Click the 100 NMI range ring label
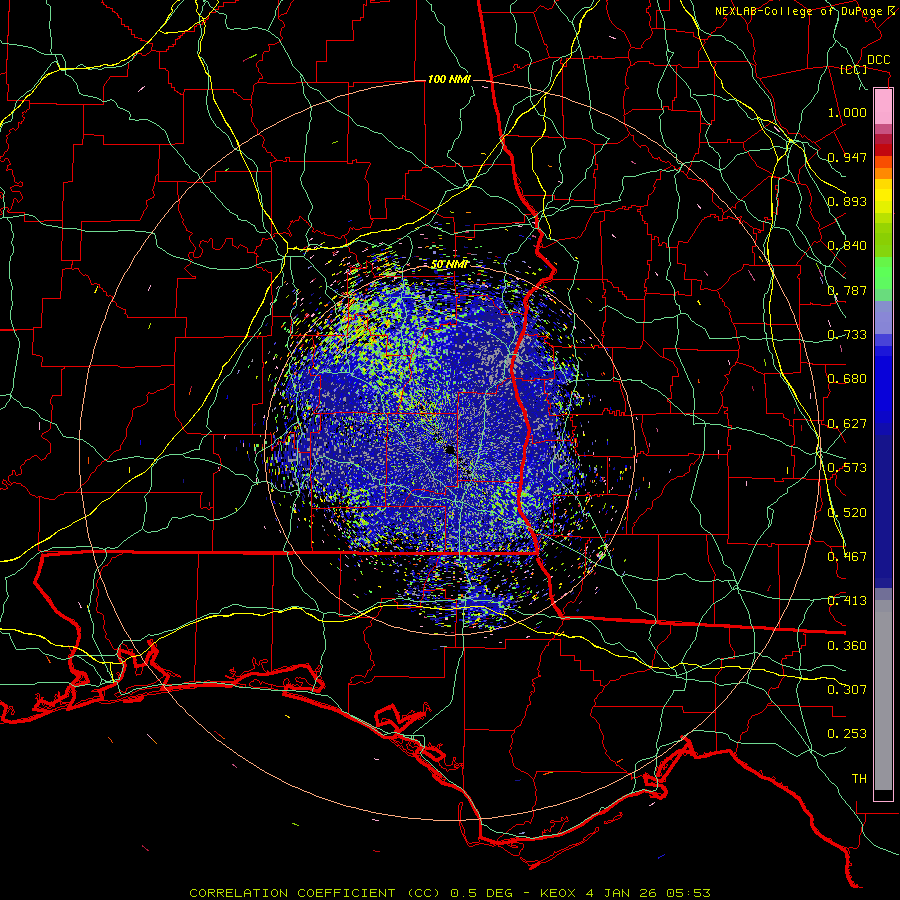The height and width of the screenshot is (900, 900). (449, 79)
